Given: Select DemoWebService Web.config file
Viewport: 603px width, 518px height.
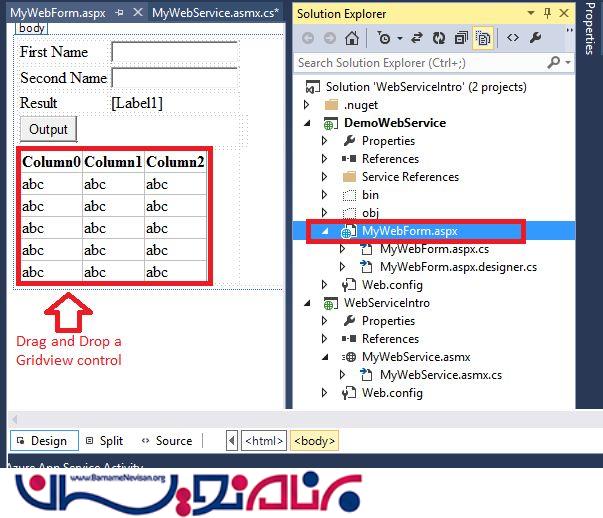Looking at the screenshot, I should click(392, 285).
